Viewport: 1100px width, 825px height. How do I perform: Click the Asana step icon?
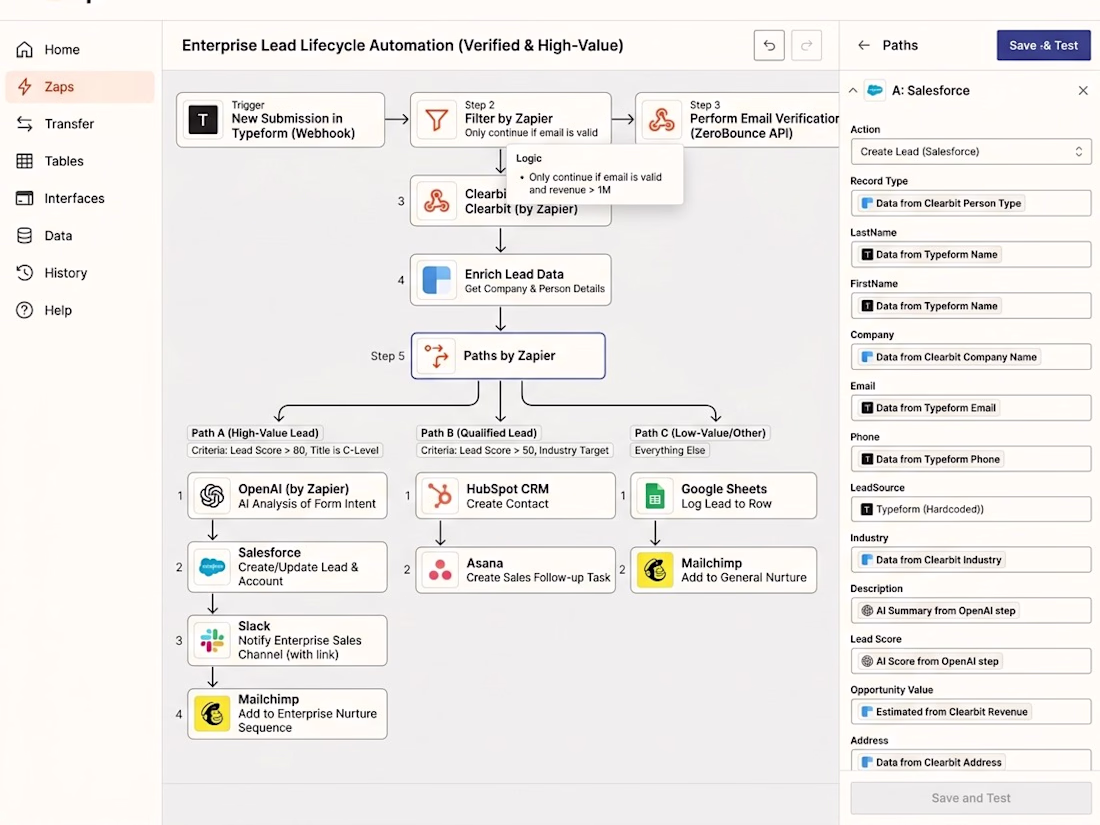point(441,570)
